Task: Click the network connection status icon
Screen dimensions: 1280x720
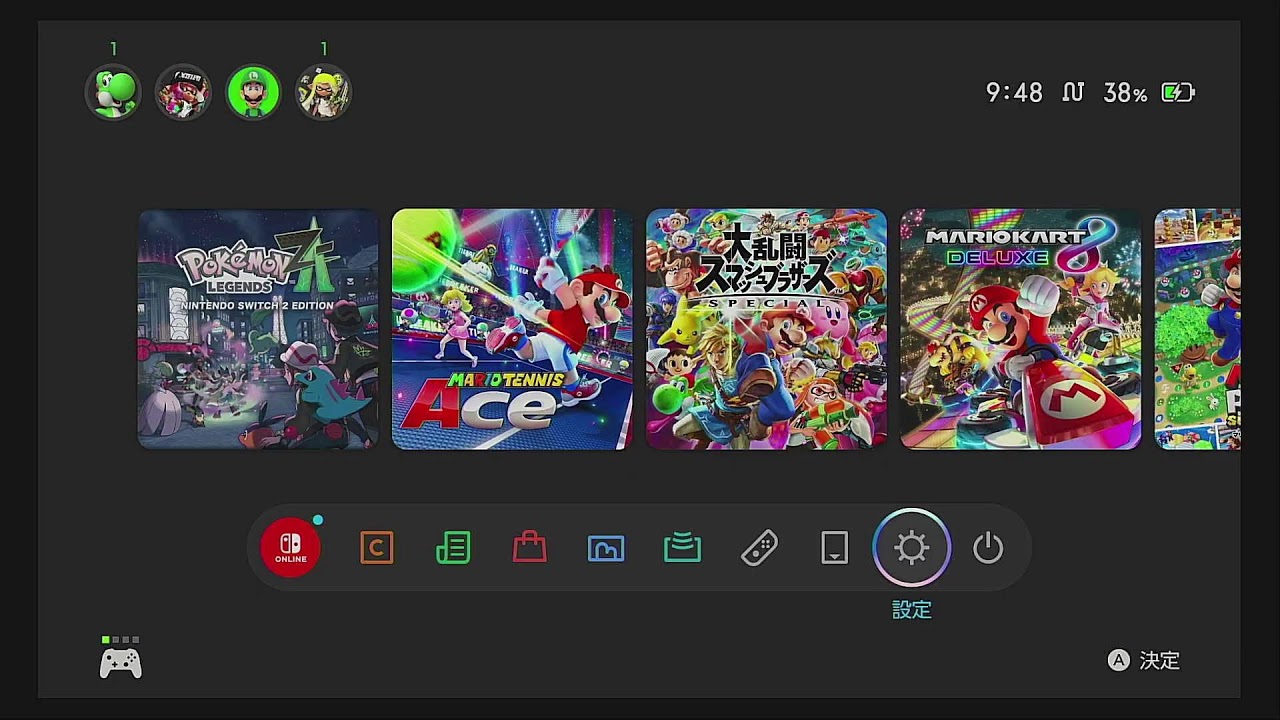Action: tap(1073, 93)
